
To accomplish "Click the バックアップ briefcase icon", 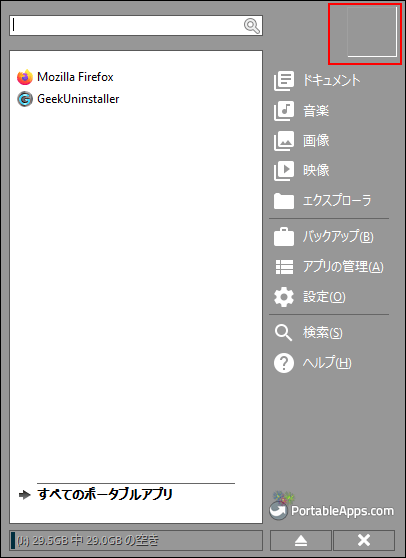I will [284, 237].
